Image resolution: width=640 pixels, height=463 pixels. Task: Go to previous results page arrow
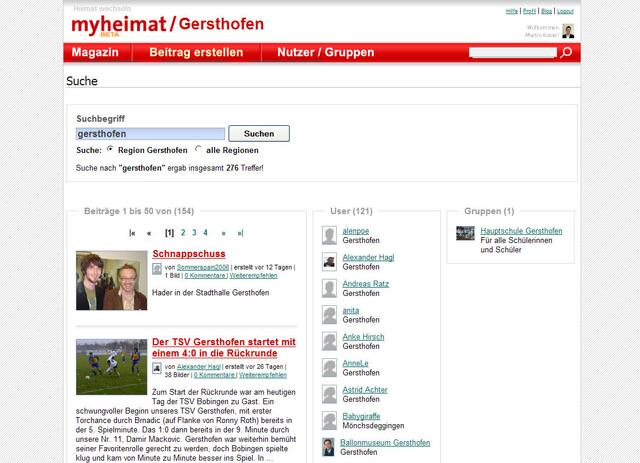pyautogui.click(x=149, y=233)
